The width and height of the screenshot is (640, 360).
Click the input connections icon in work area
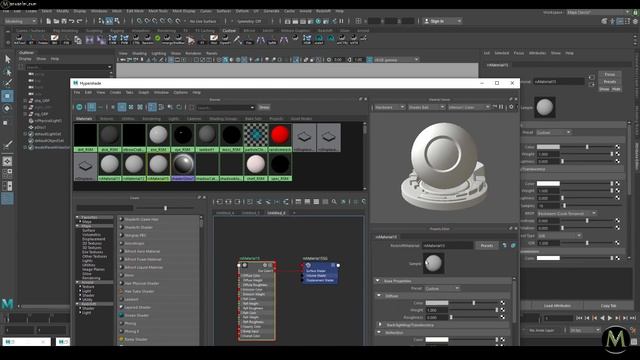click(219, 201)
